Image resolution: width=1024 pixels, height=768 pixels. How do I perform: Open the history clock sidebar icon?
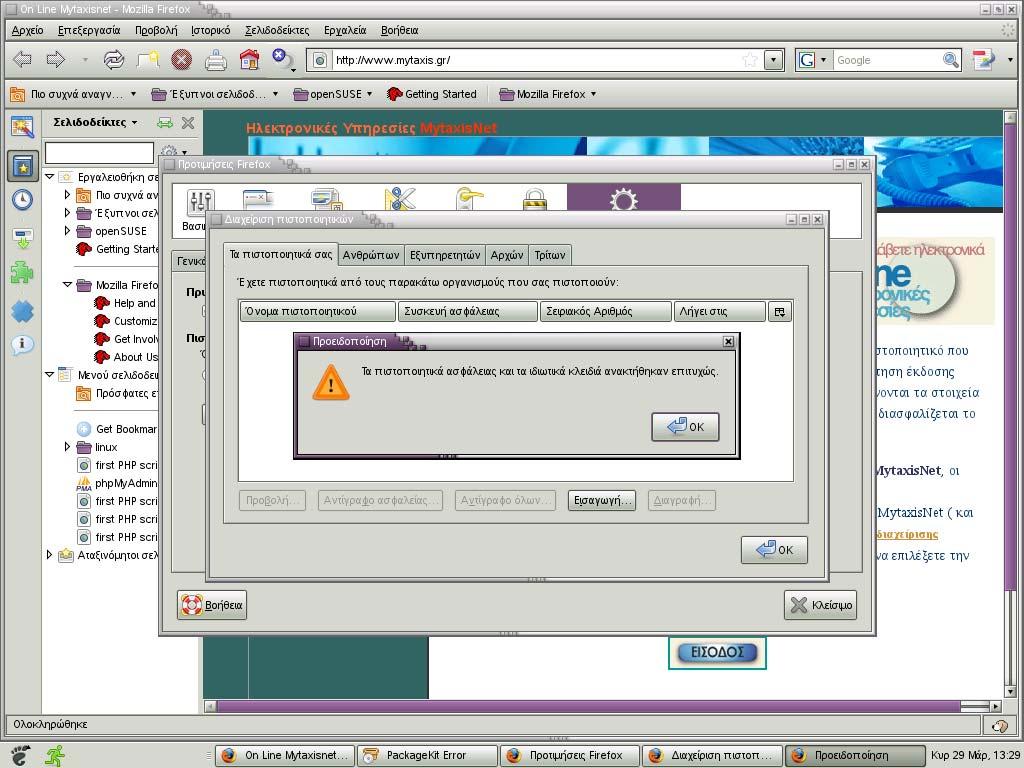coord(23,200)
